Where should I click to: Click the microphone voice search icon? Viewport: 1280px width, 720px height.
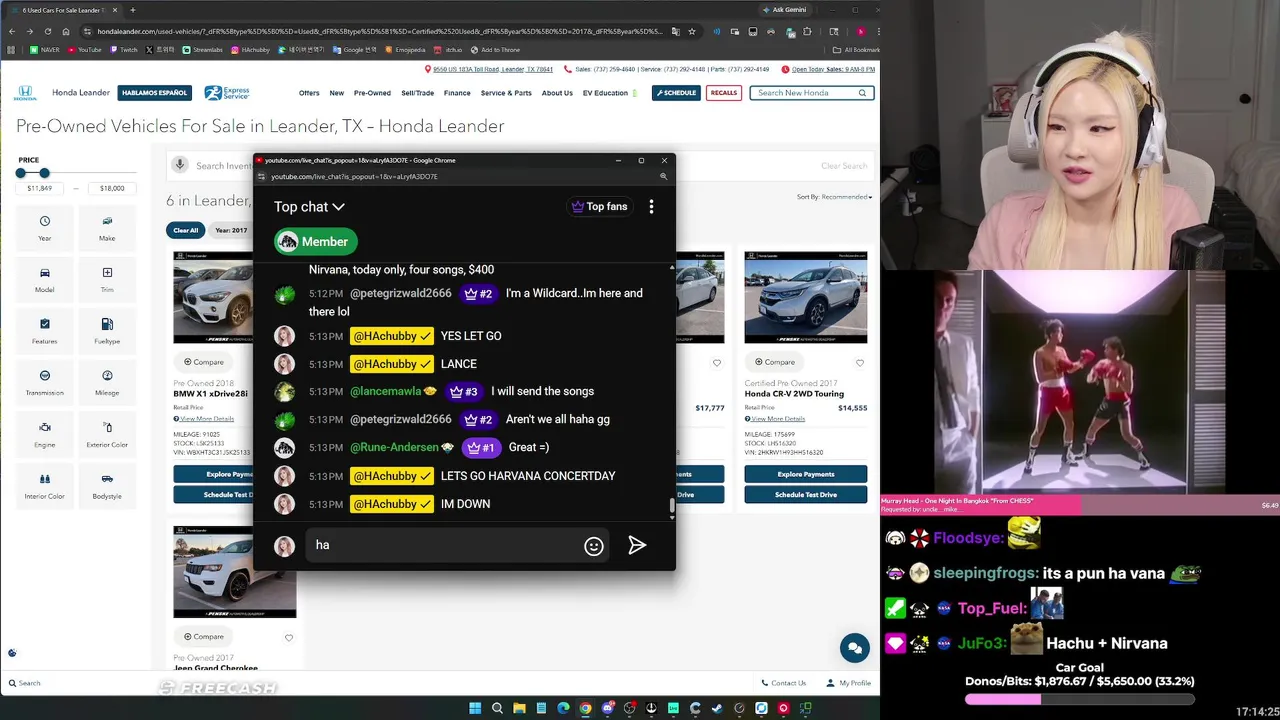(180, 165)
